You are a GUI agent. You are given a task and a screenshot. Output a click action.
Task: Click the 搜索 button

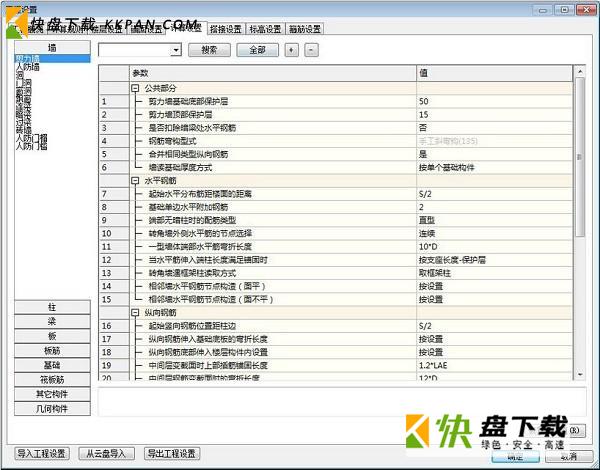click(x=209, y=50)
